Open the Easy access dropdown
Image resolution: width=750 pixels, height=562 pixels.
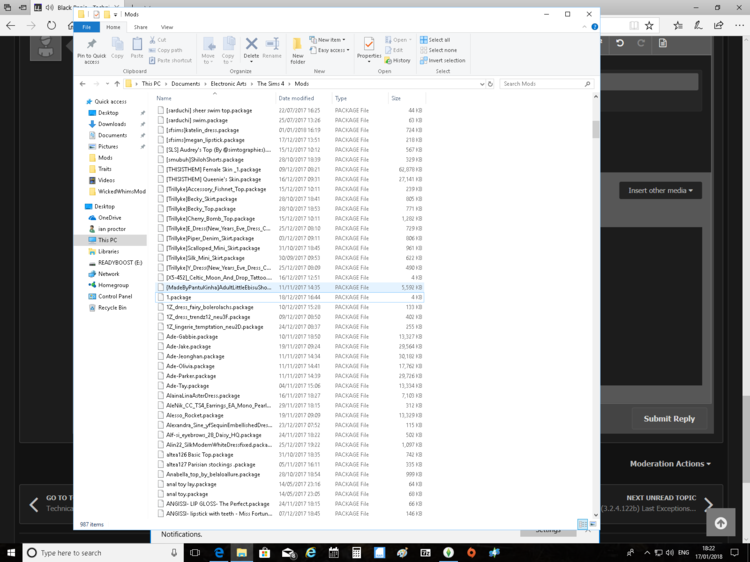click(x=330, y=50)
